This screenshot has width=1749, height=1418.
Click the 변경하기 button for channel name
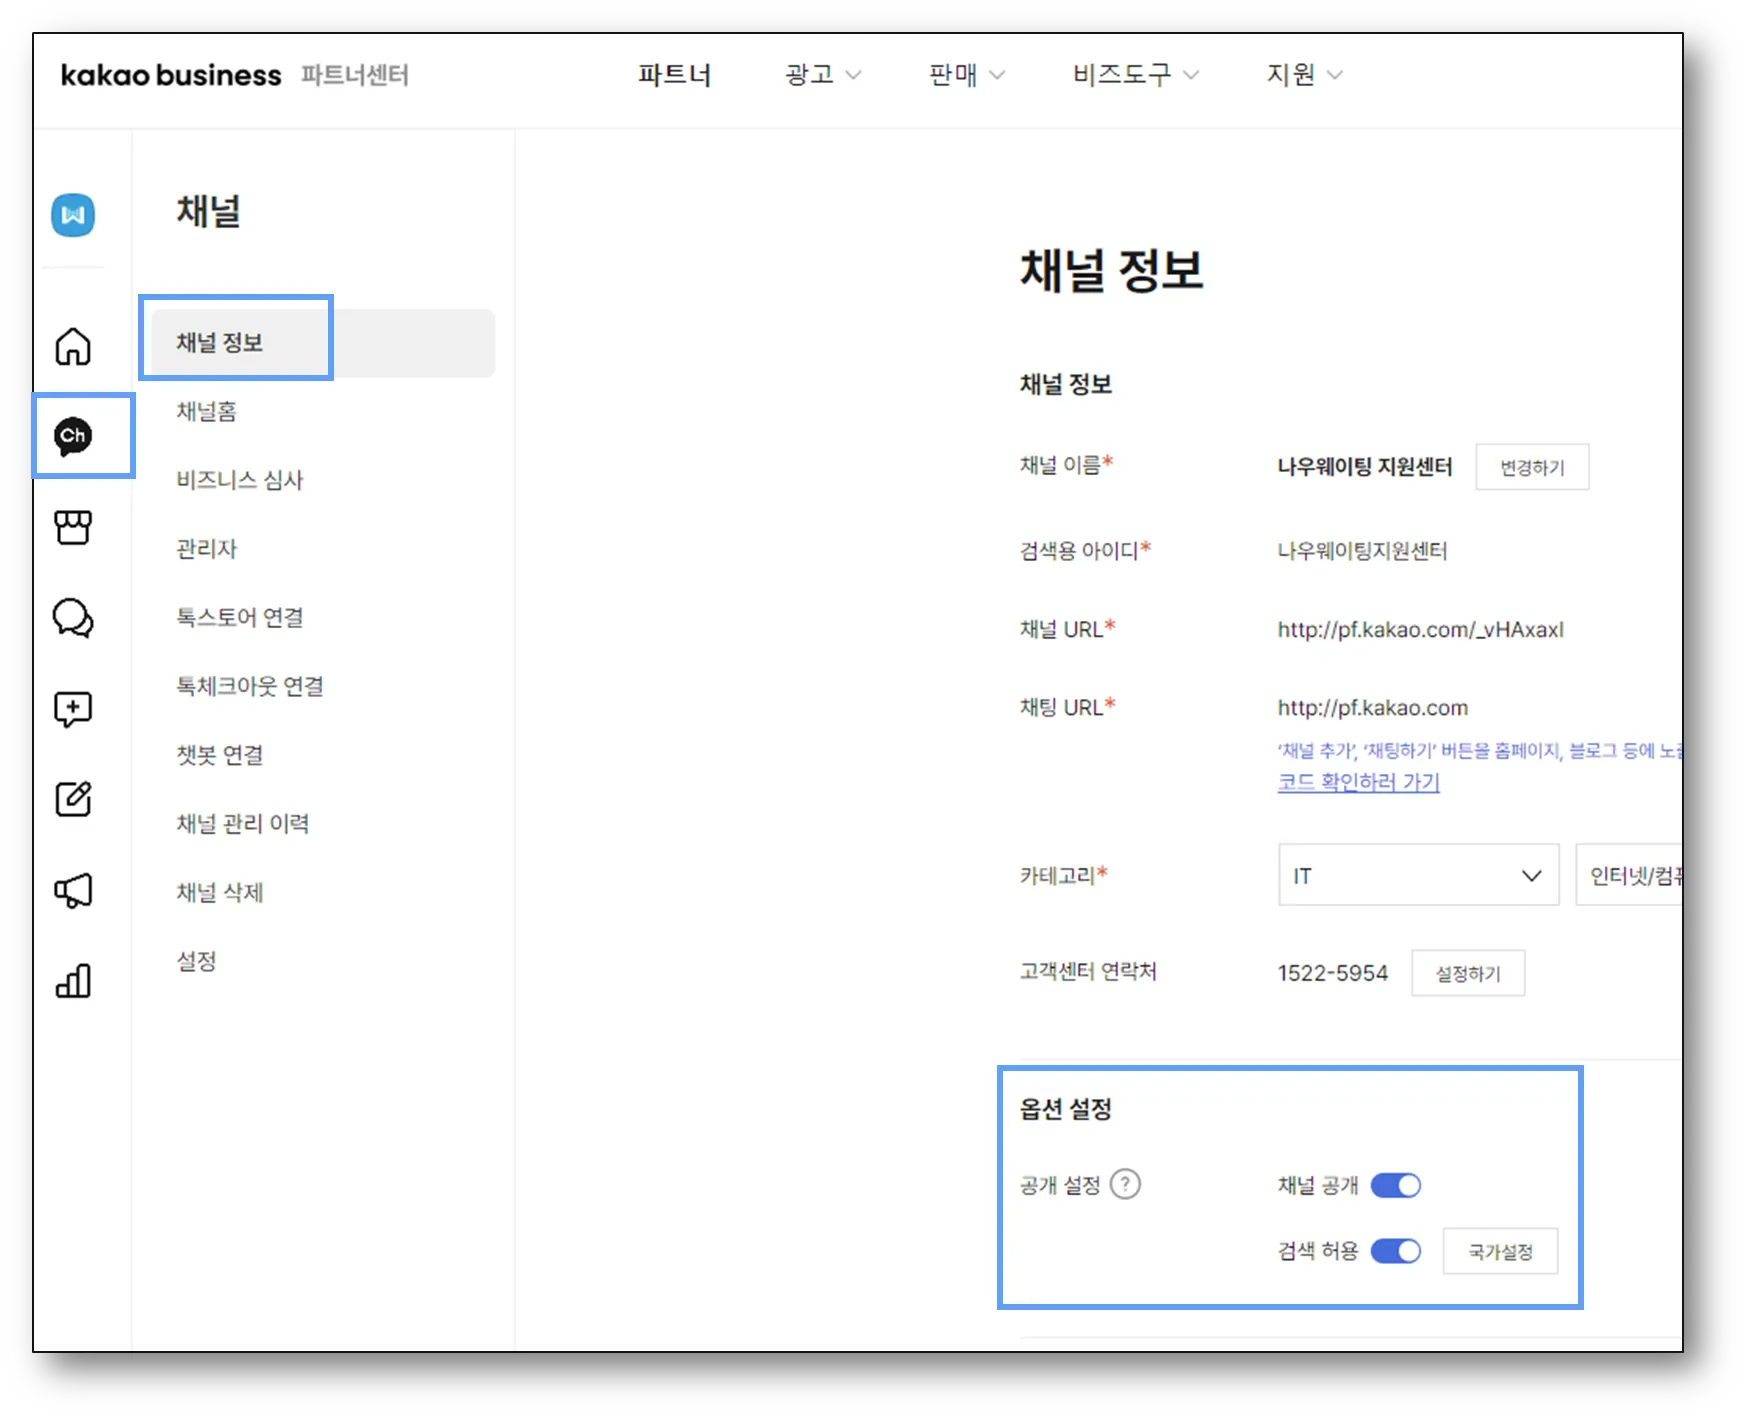click(1532, 467)
